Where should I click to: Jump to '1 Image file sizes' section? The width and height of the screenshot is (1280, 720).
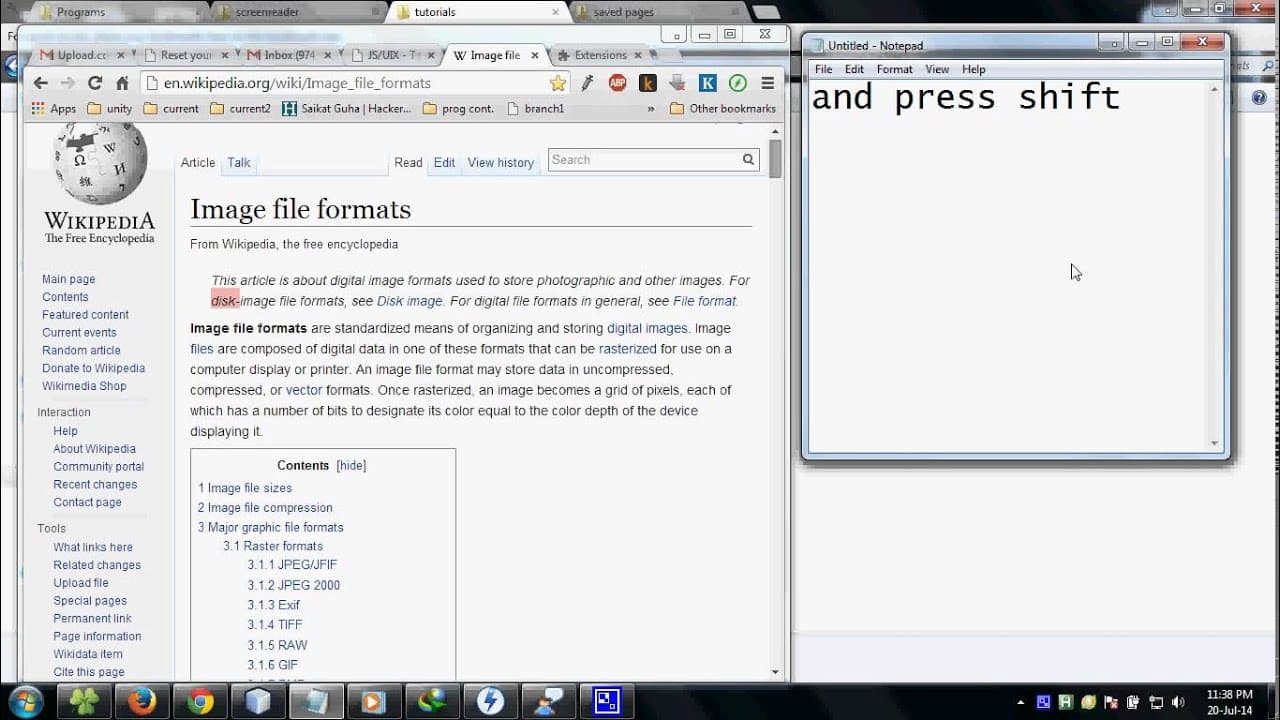coord(245,488)
